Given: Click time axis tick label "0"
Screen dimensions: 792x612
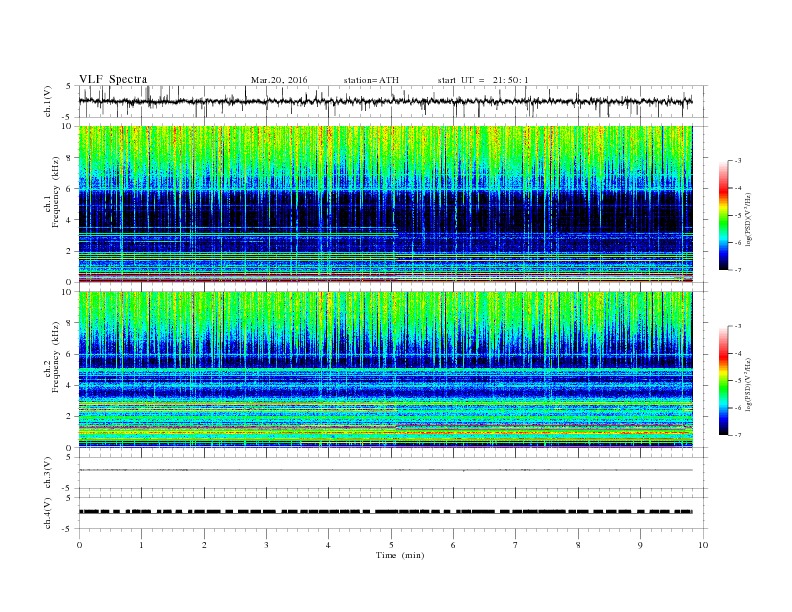Looking at the screenshot, I should (x=79, y=545).
